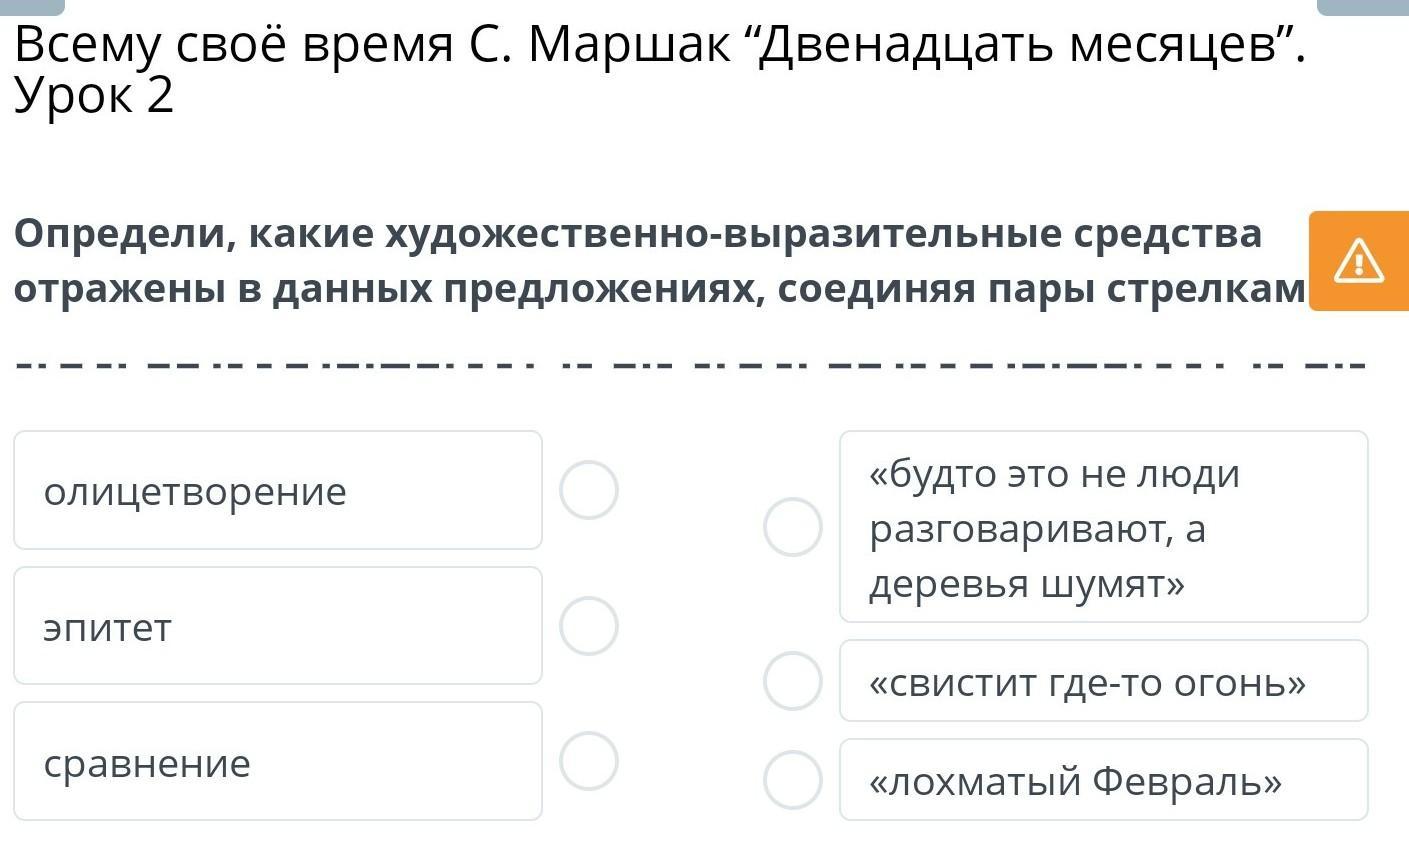Click the Урок 2 heading text

pos(94,96)
